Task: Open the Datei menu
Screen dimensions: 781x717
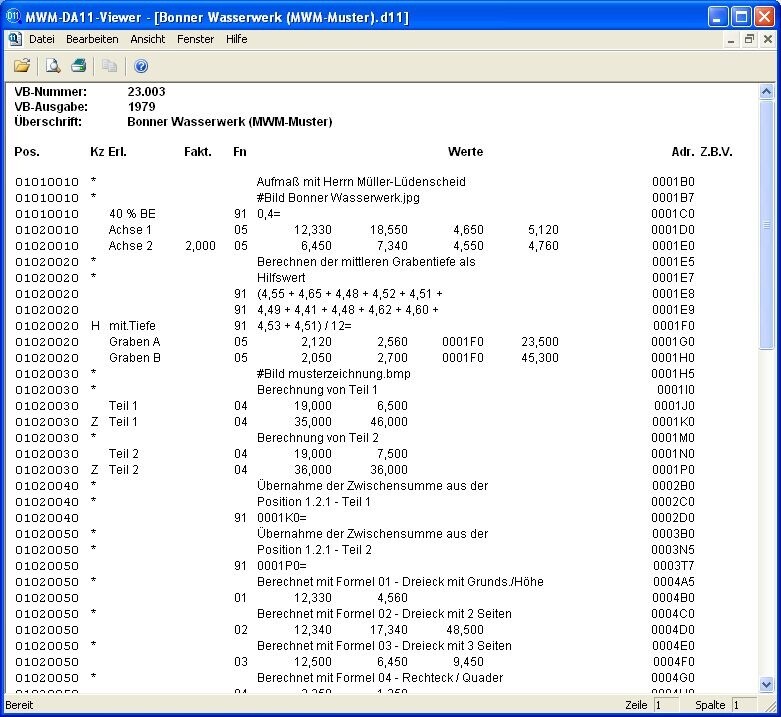Action: point(42,39)
